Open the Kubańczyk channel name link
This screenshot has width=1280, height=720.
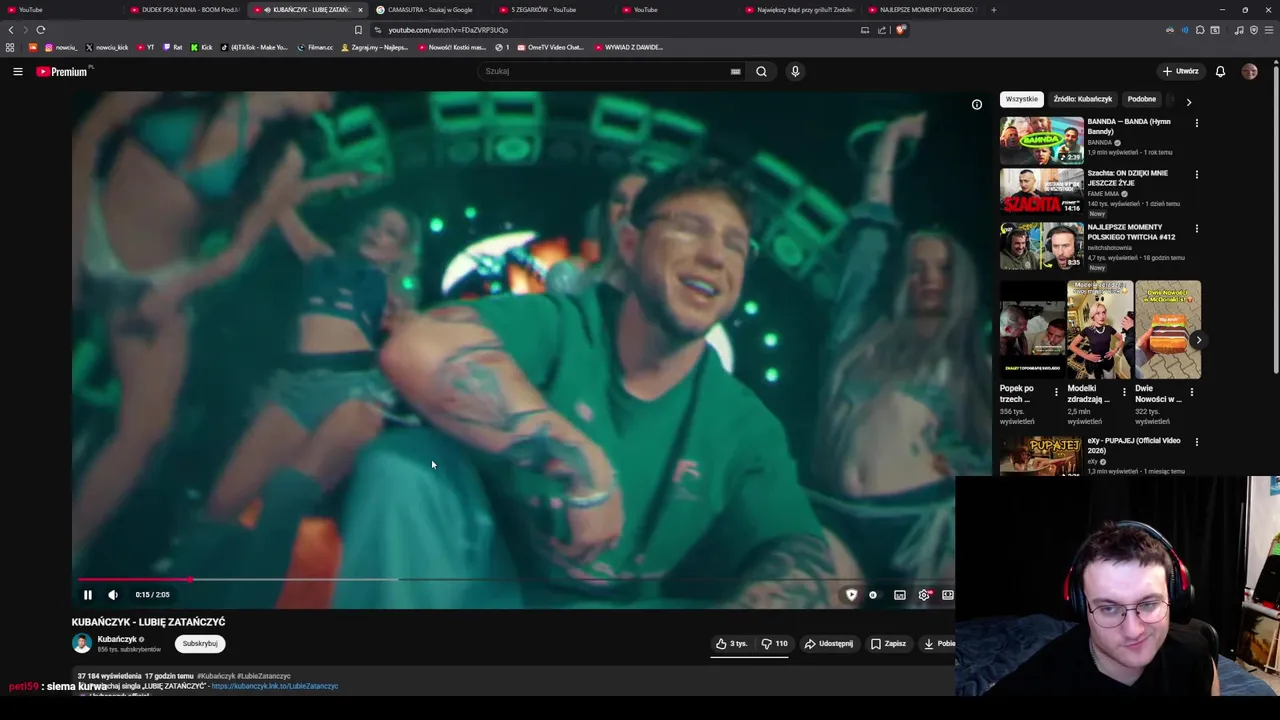(117, 639)
